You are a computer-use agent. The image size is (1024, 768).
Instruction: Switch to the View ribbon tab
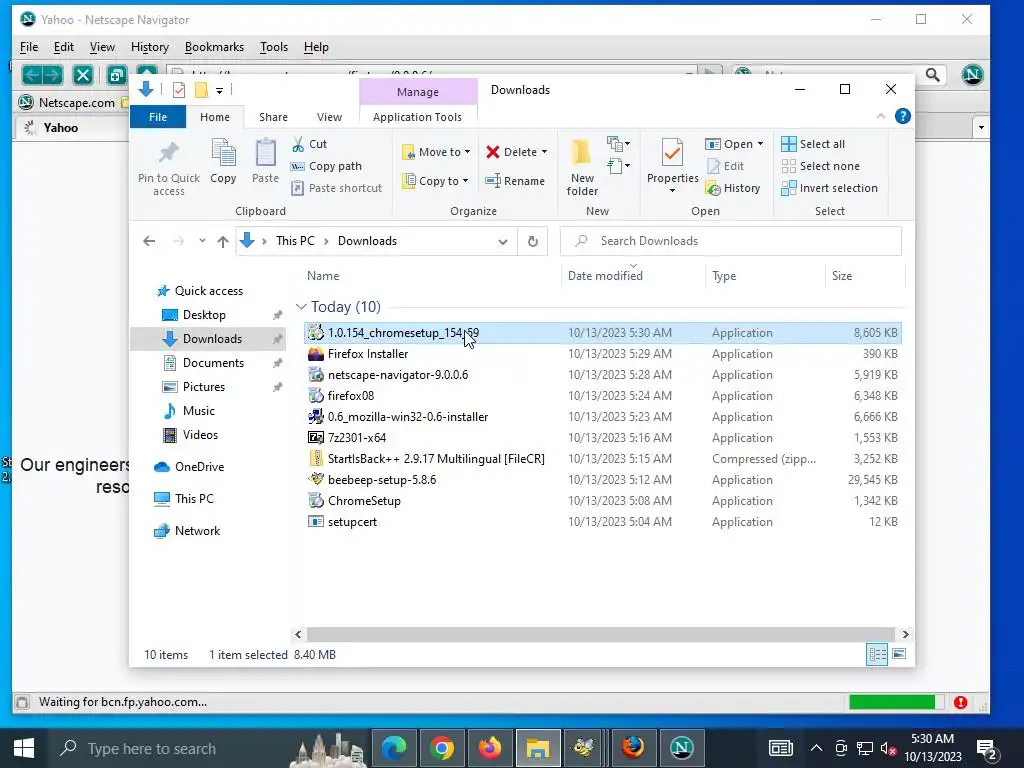click(329, 117)
